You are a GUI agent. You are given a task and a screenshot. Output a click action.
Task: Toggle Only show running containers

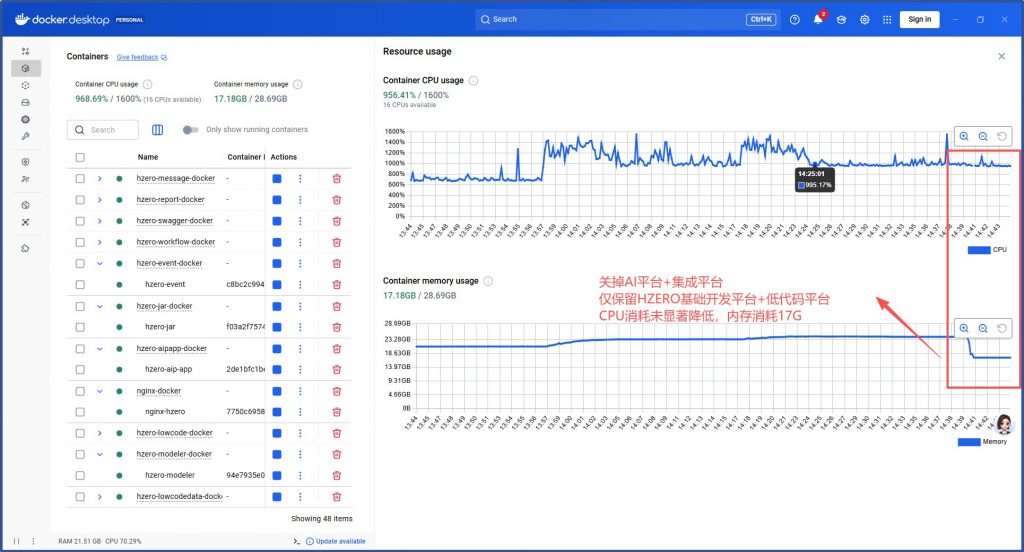pyautogui.click(x=190, y=130)
